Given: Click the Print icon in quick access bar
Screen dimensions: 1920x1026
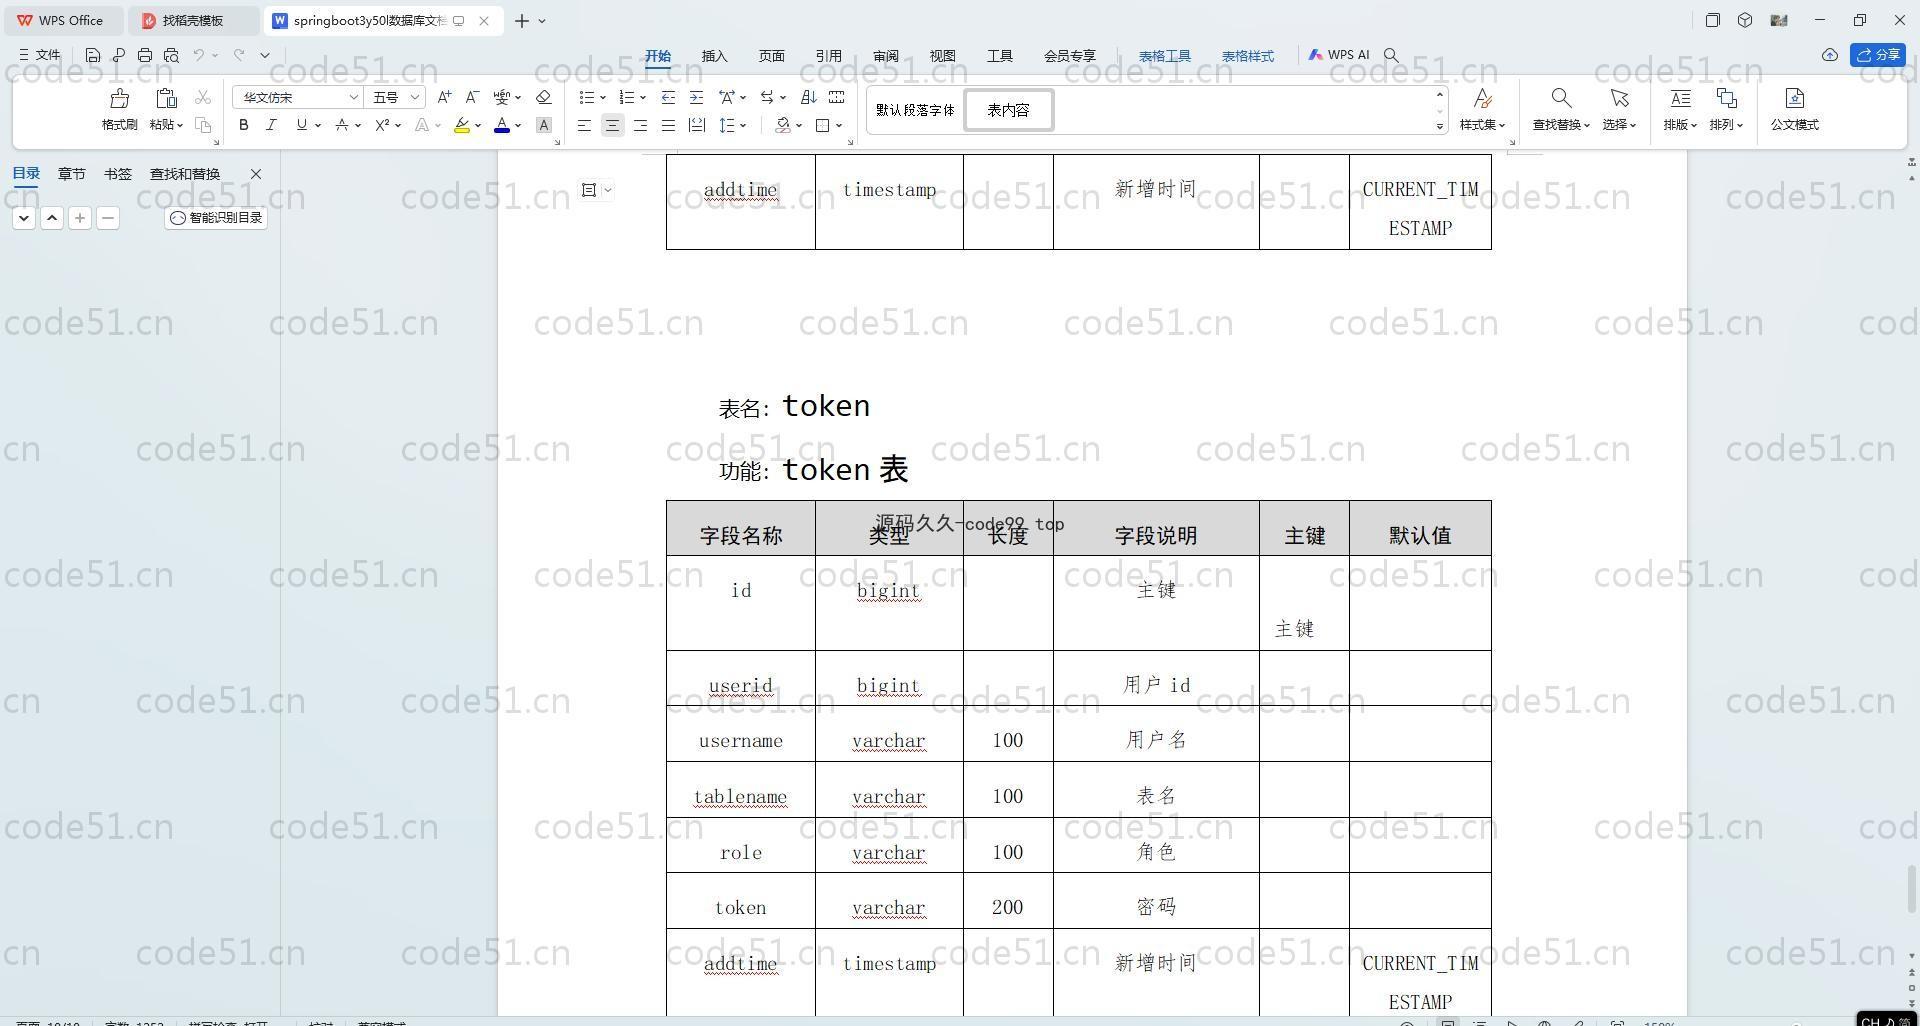Looking at the screenshot, I should tap(145, 55).
